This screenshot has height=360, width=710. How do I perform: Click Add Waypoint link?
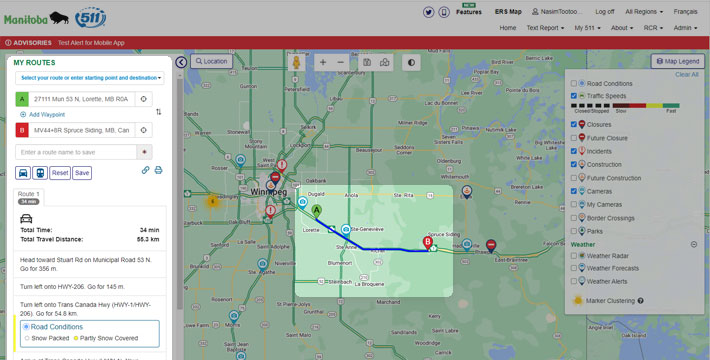pyautogui.click(x=43, y=115)
